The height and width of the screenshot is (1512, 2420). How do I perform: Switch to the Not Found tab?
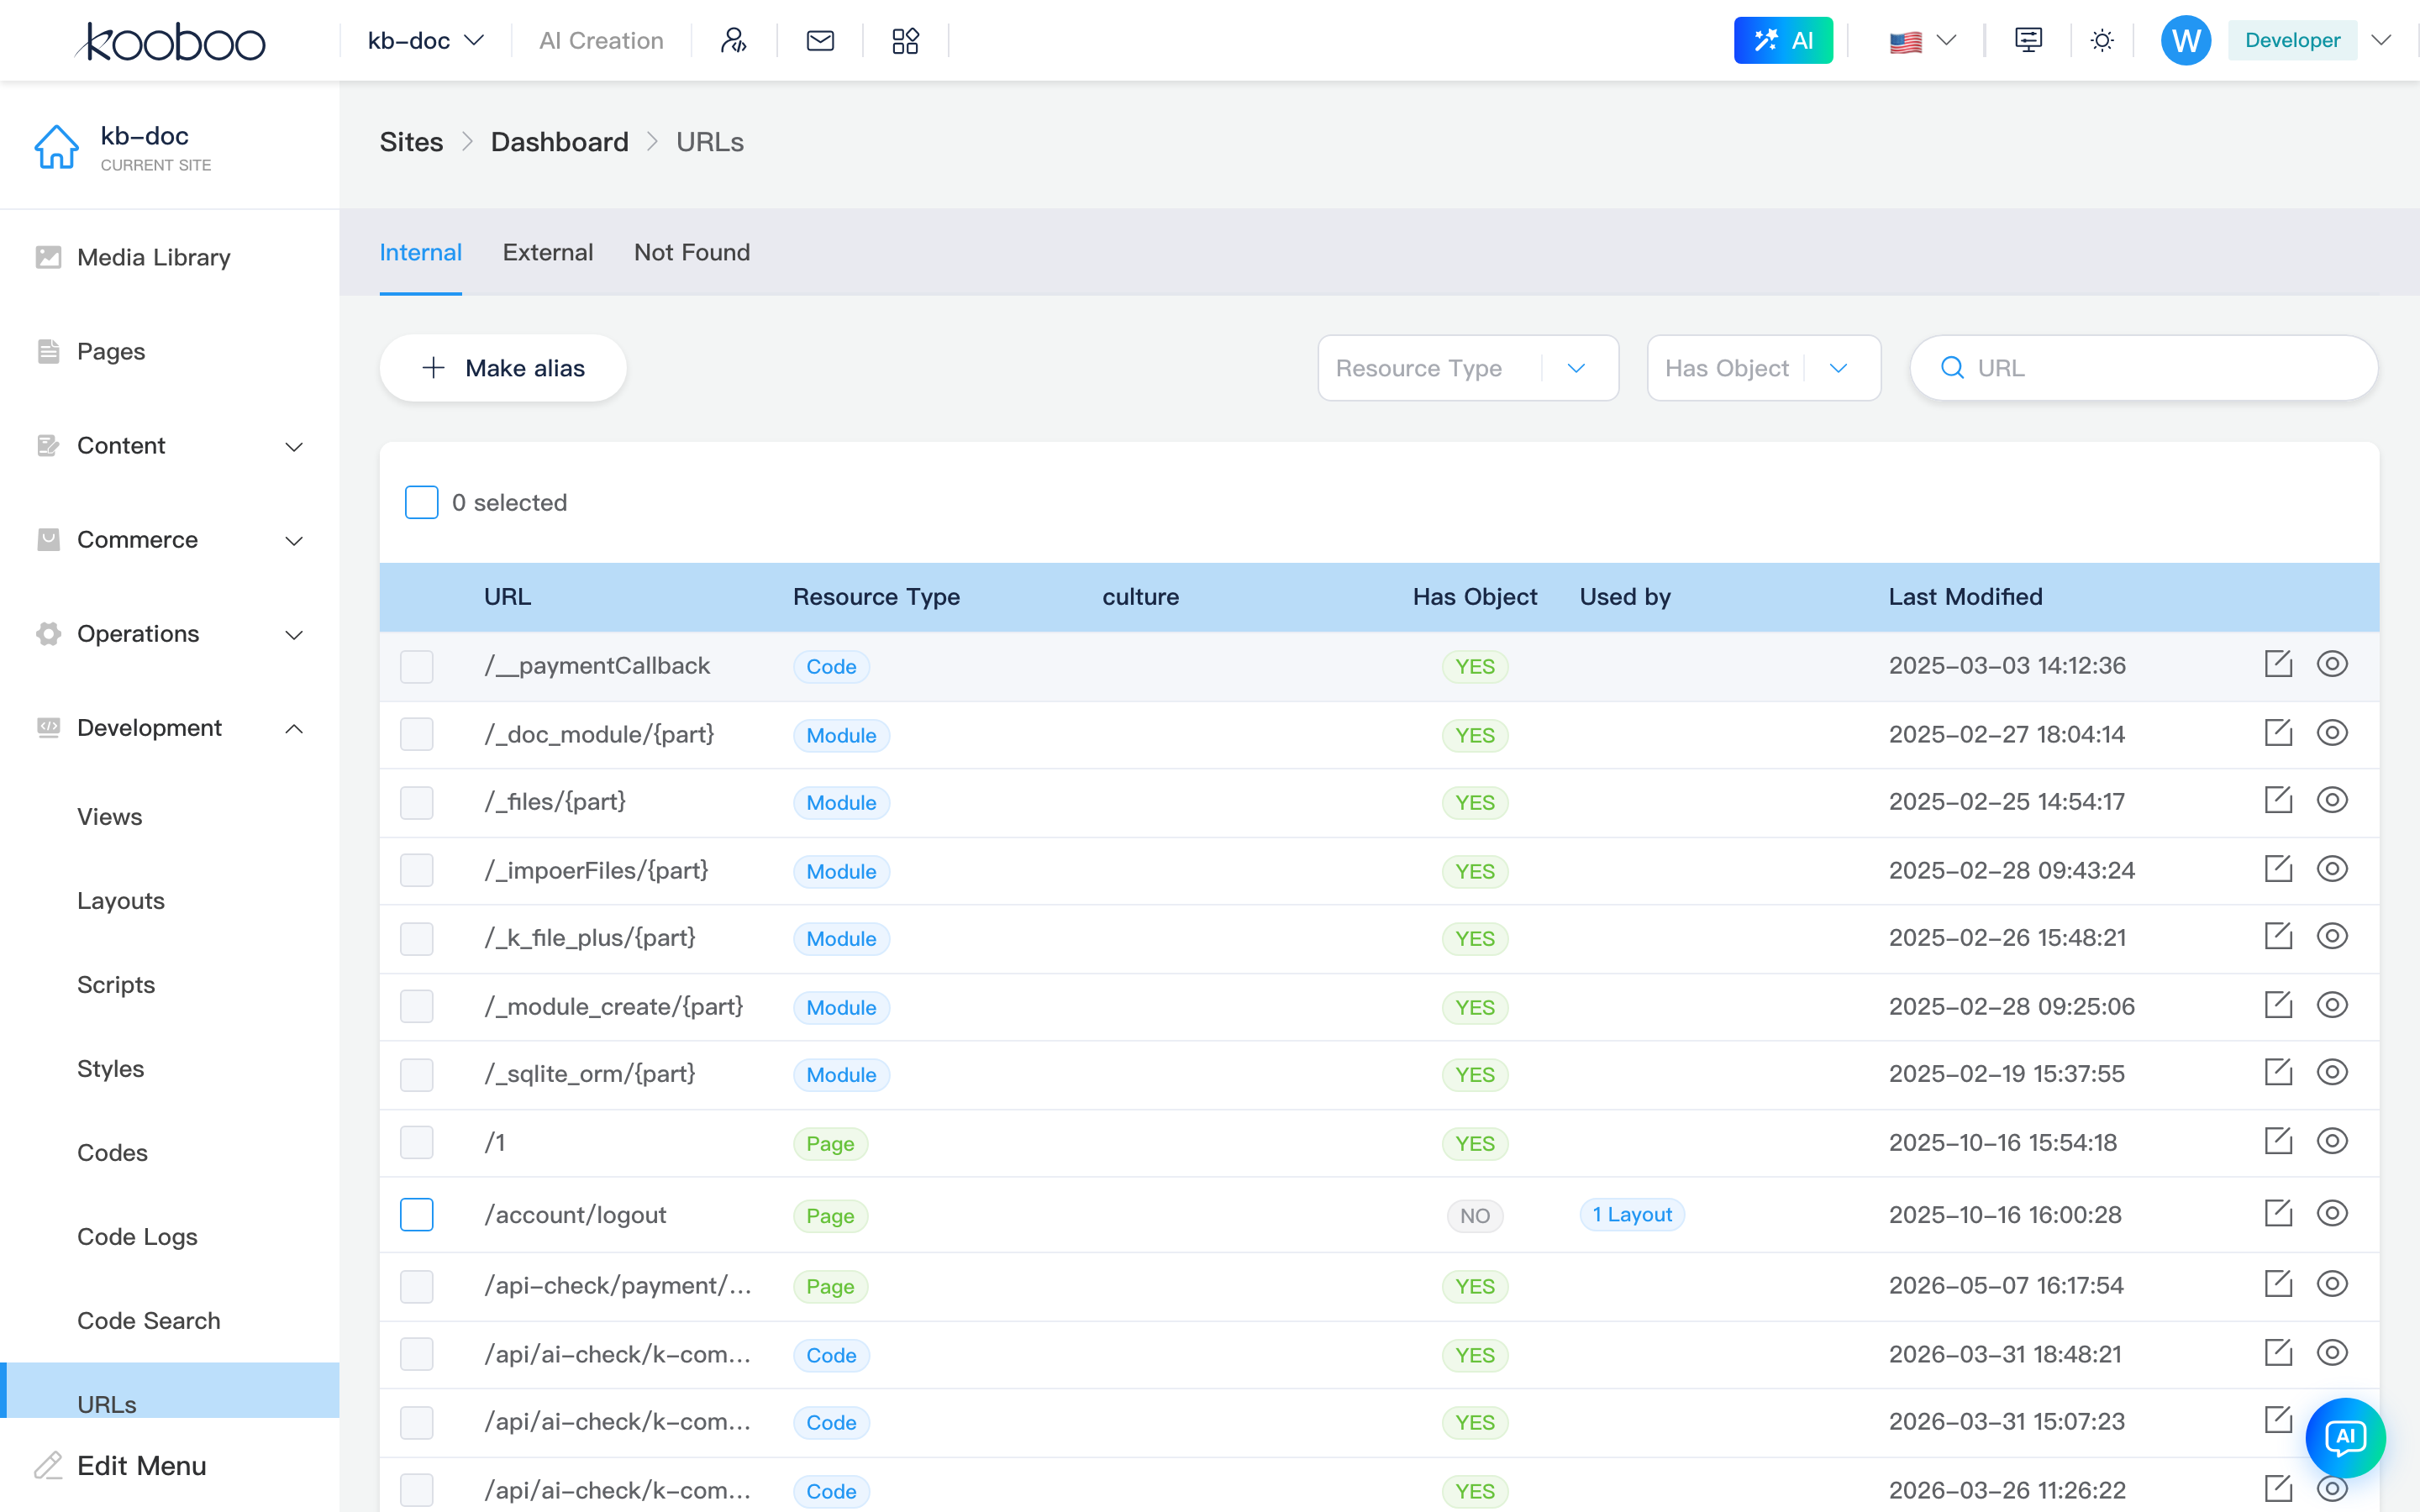click(x=692, y=252)
